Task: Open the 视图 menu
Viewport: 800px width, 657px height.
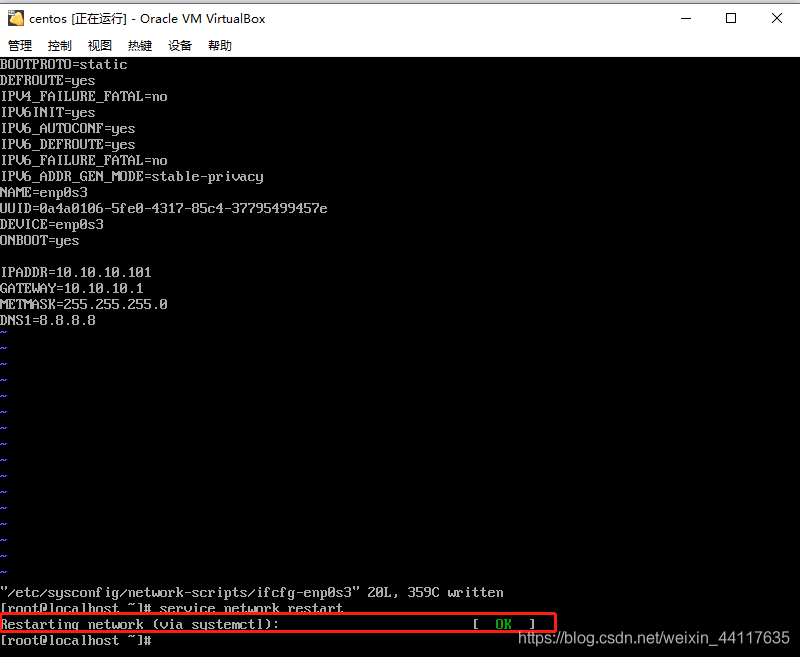Action: pos(99,45)
